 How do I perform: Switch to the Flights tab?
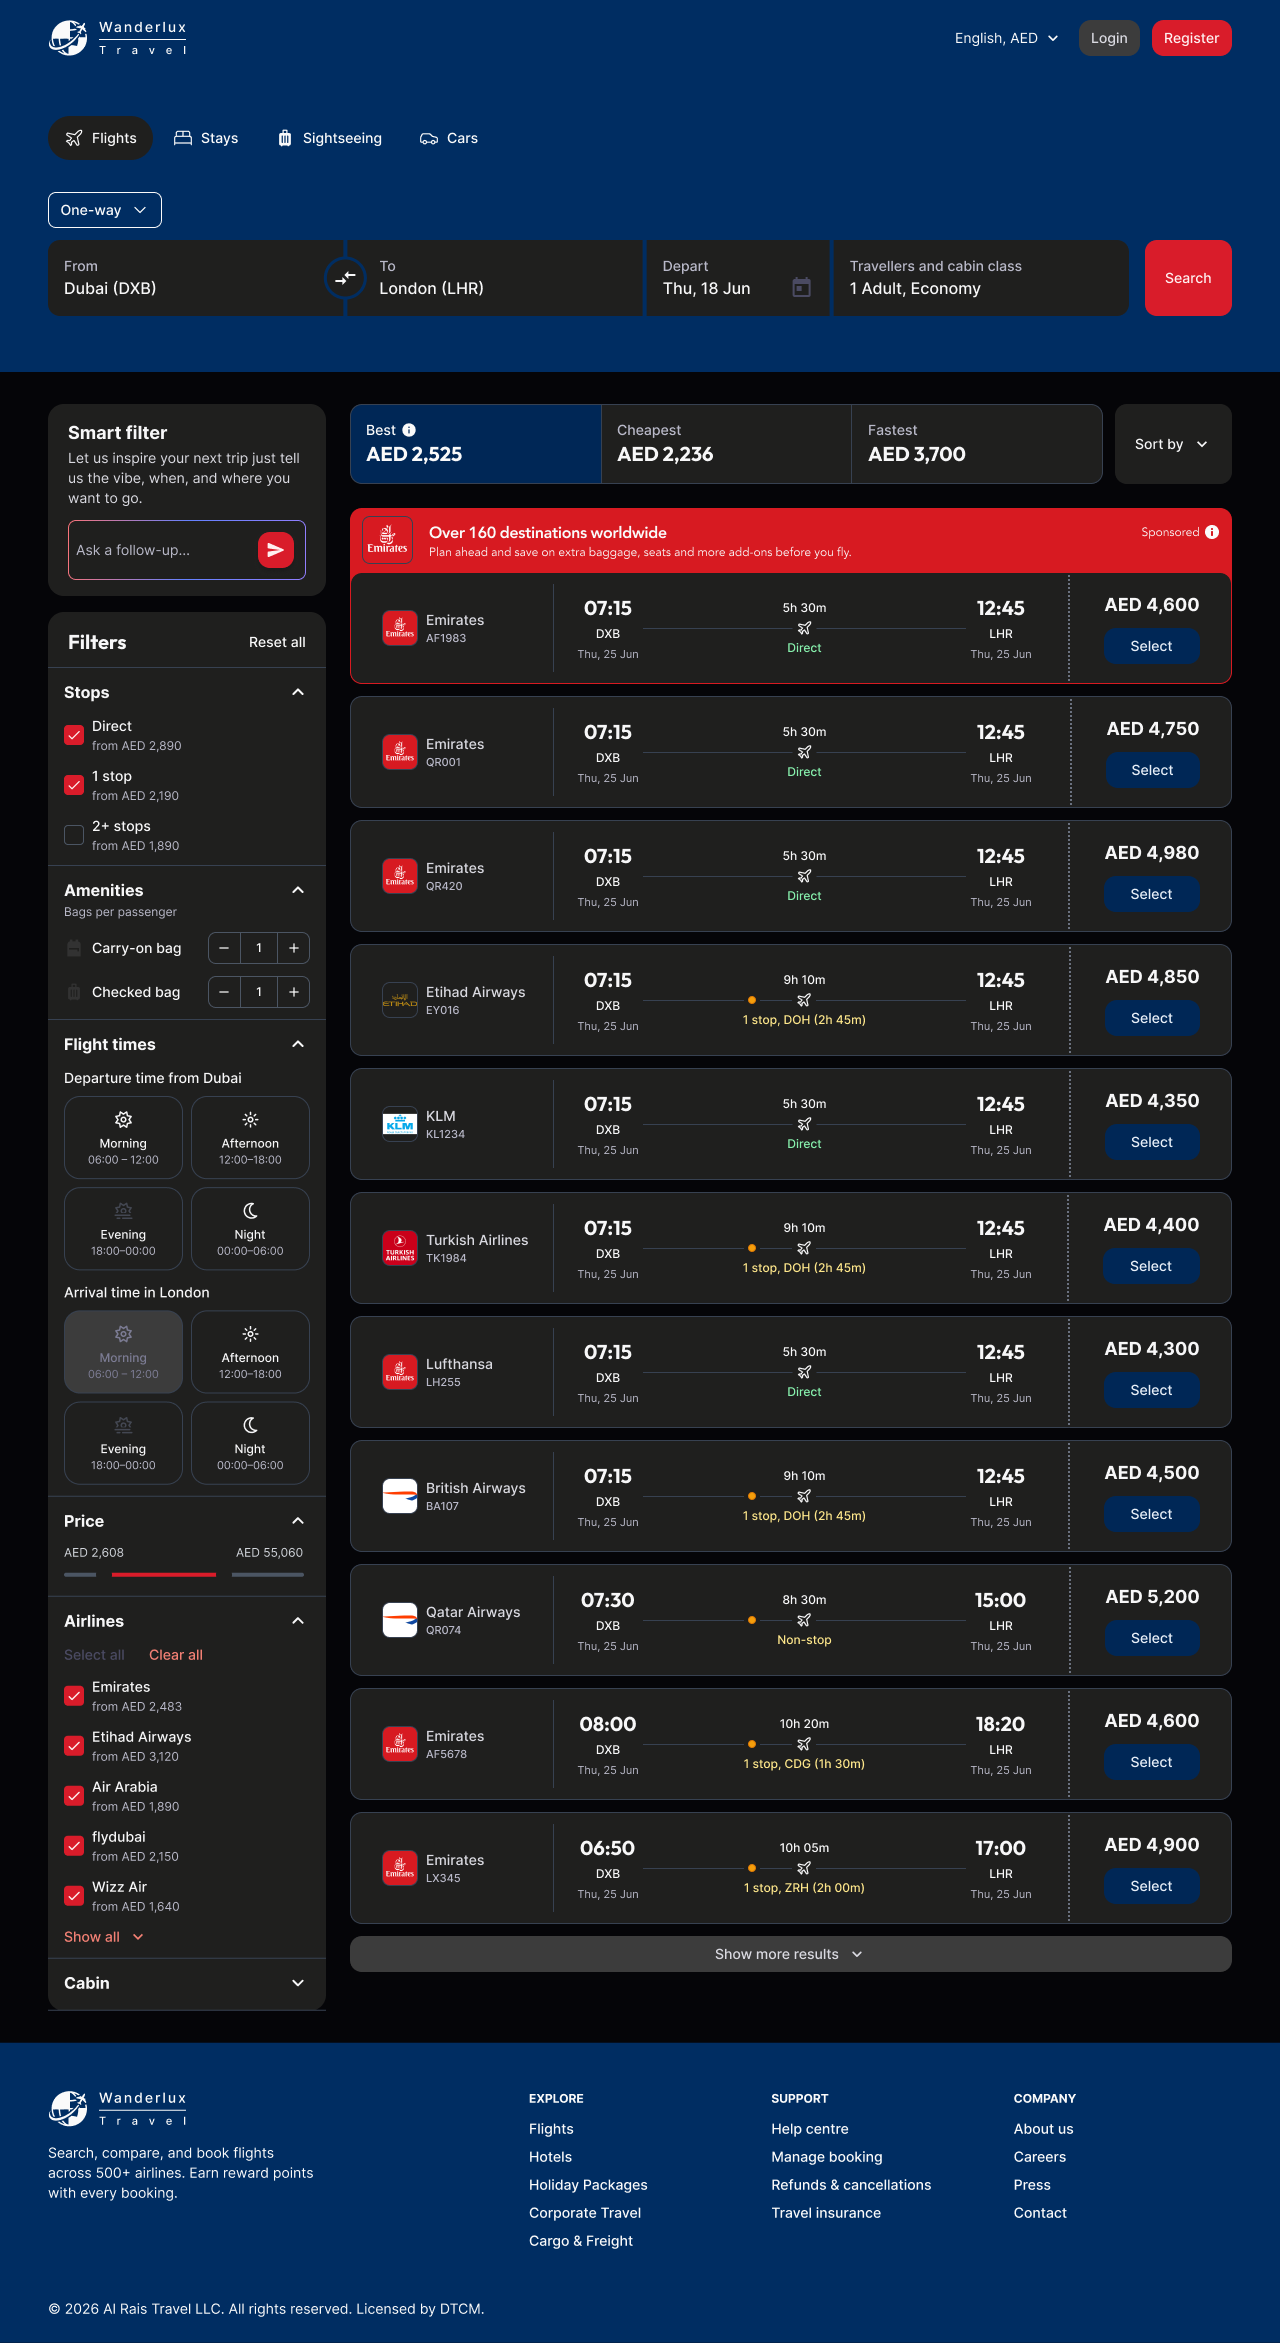click(x=100, y=138)
